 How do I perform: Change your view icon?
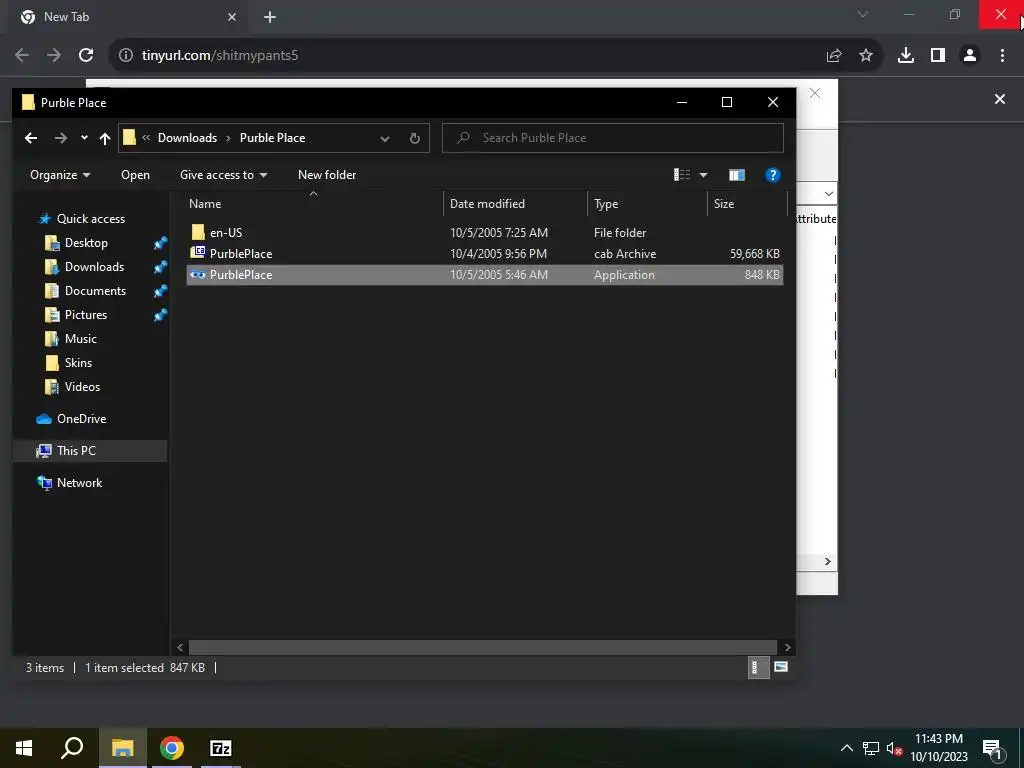click(x=682, y=174)
